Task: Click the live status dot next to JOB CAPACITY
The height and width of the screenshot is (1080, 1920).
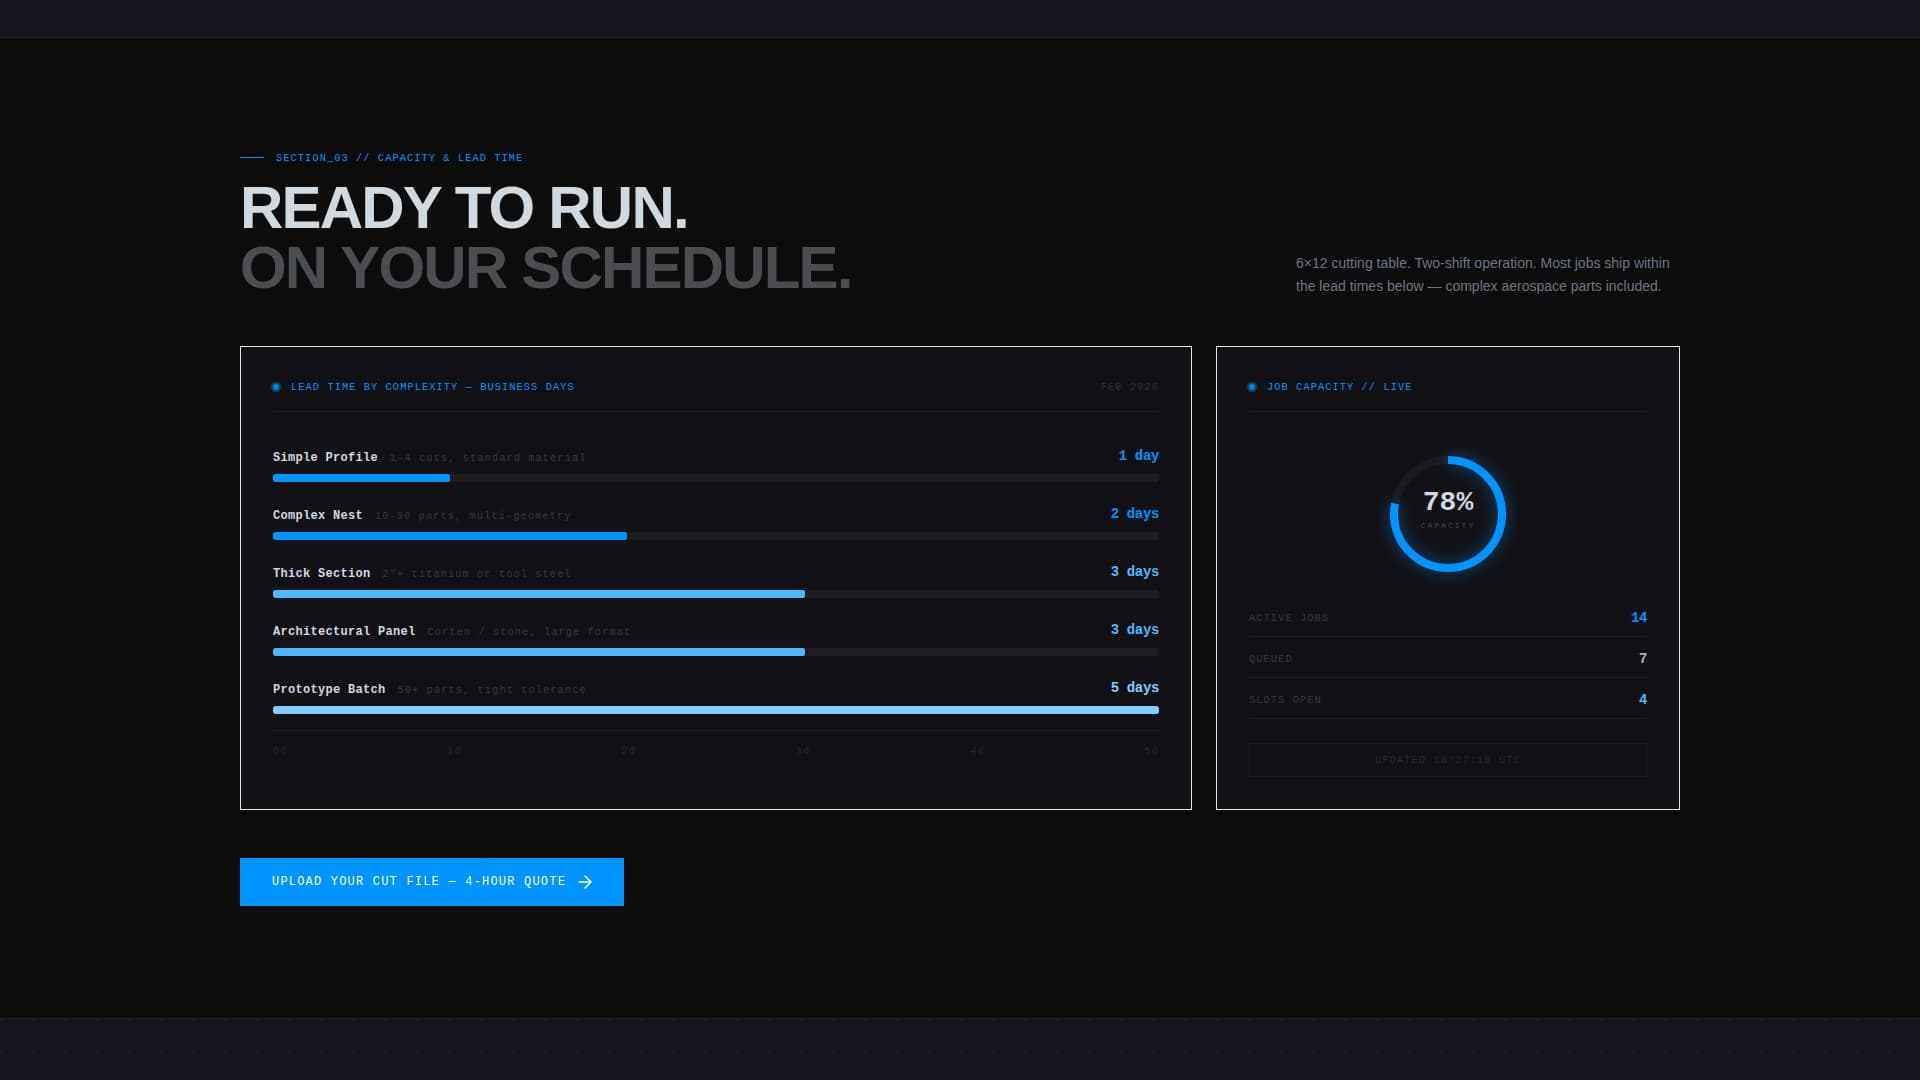Action: 1252,386
